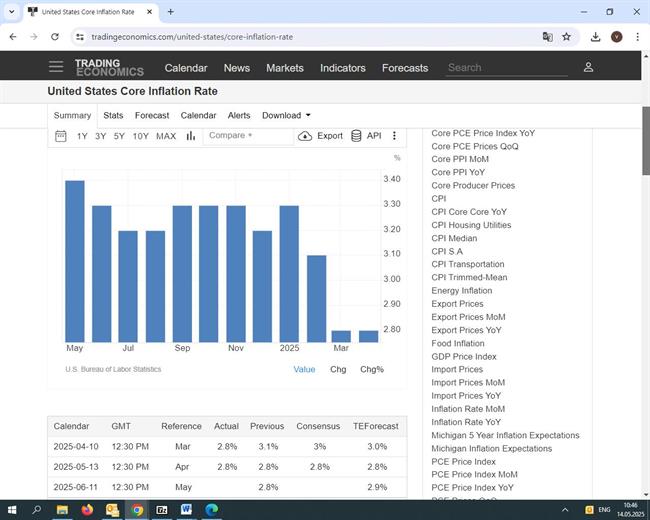Click the translate page icon

pos(548,37)
